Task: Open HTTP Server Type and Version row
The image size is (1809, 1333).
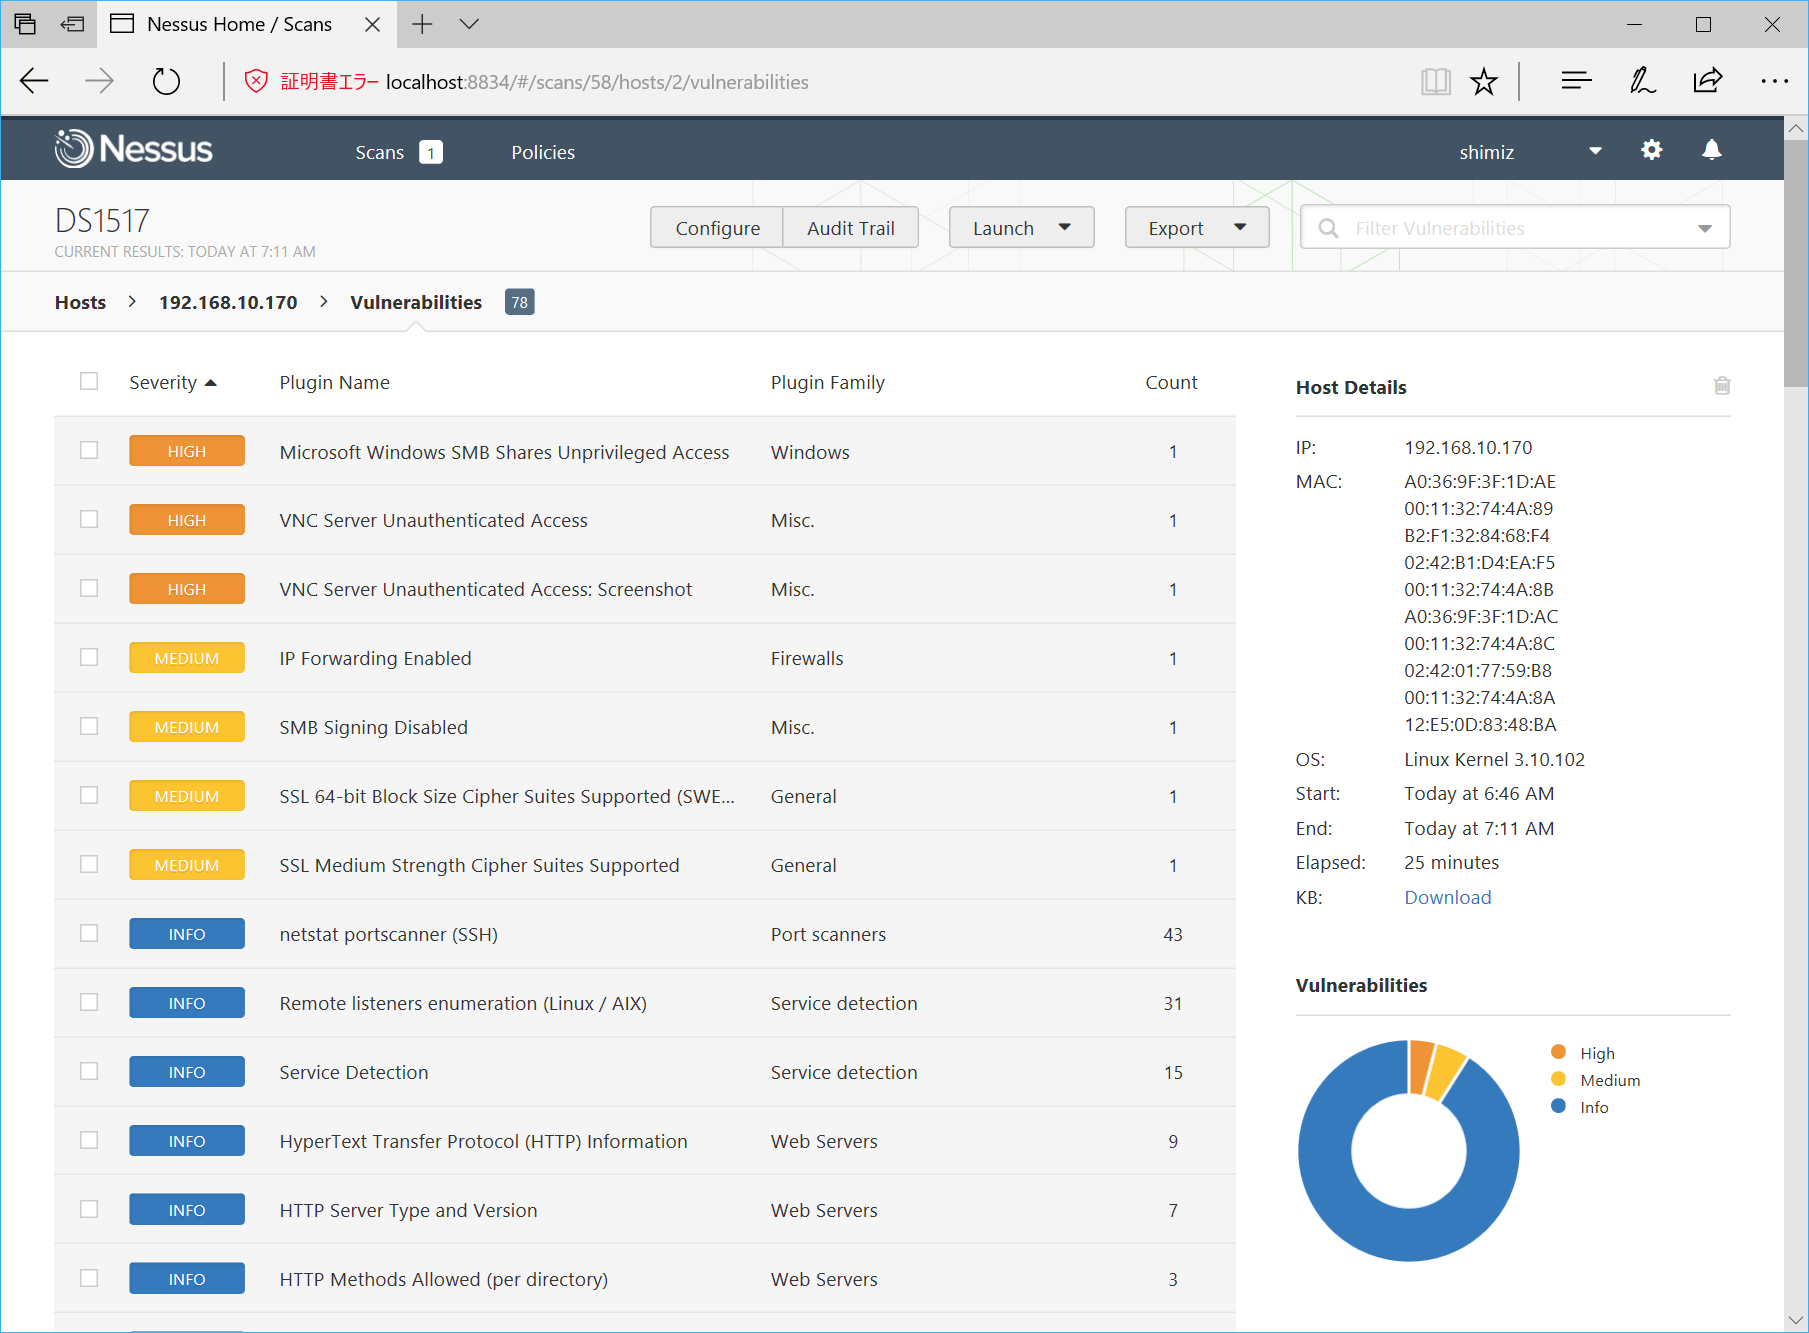Action: pyautogui.click(x=644, y=1210)
